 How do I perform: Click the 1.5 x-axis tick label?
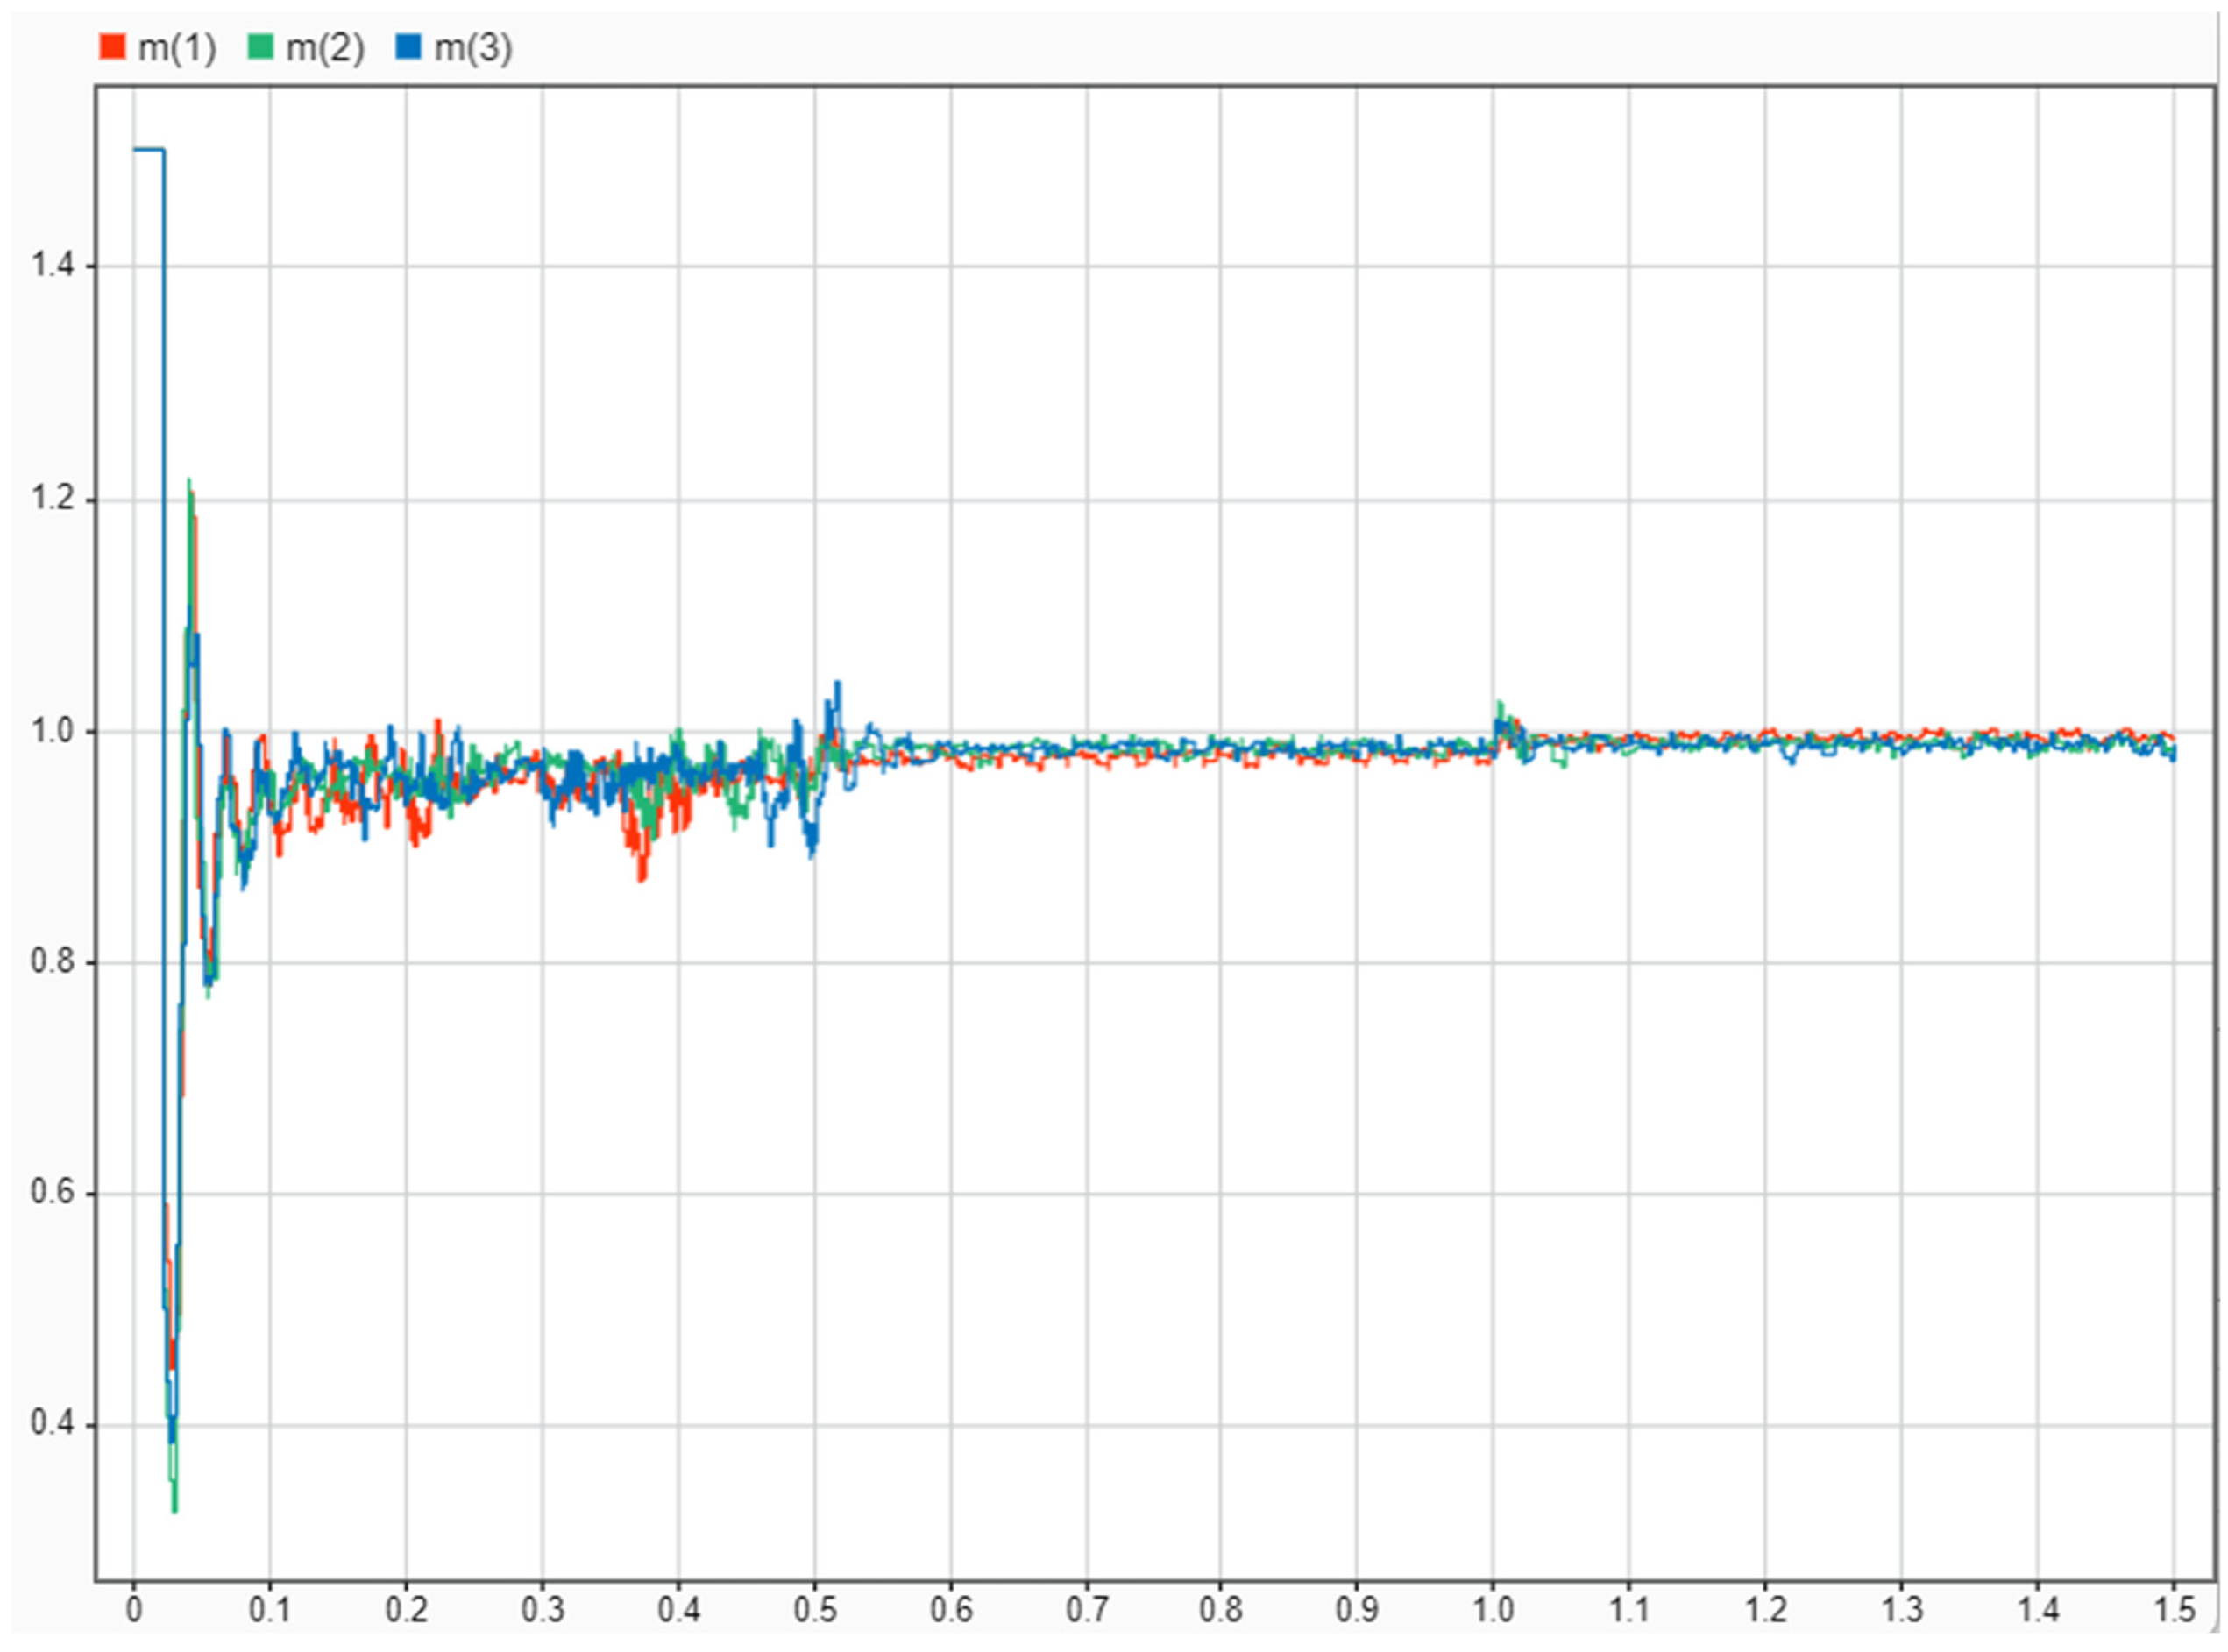(x=2173, y=1611)
